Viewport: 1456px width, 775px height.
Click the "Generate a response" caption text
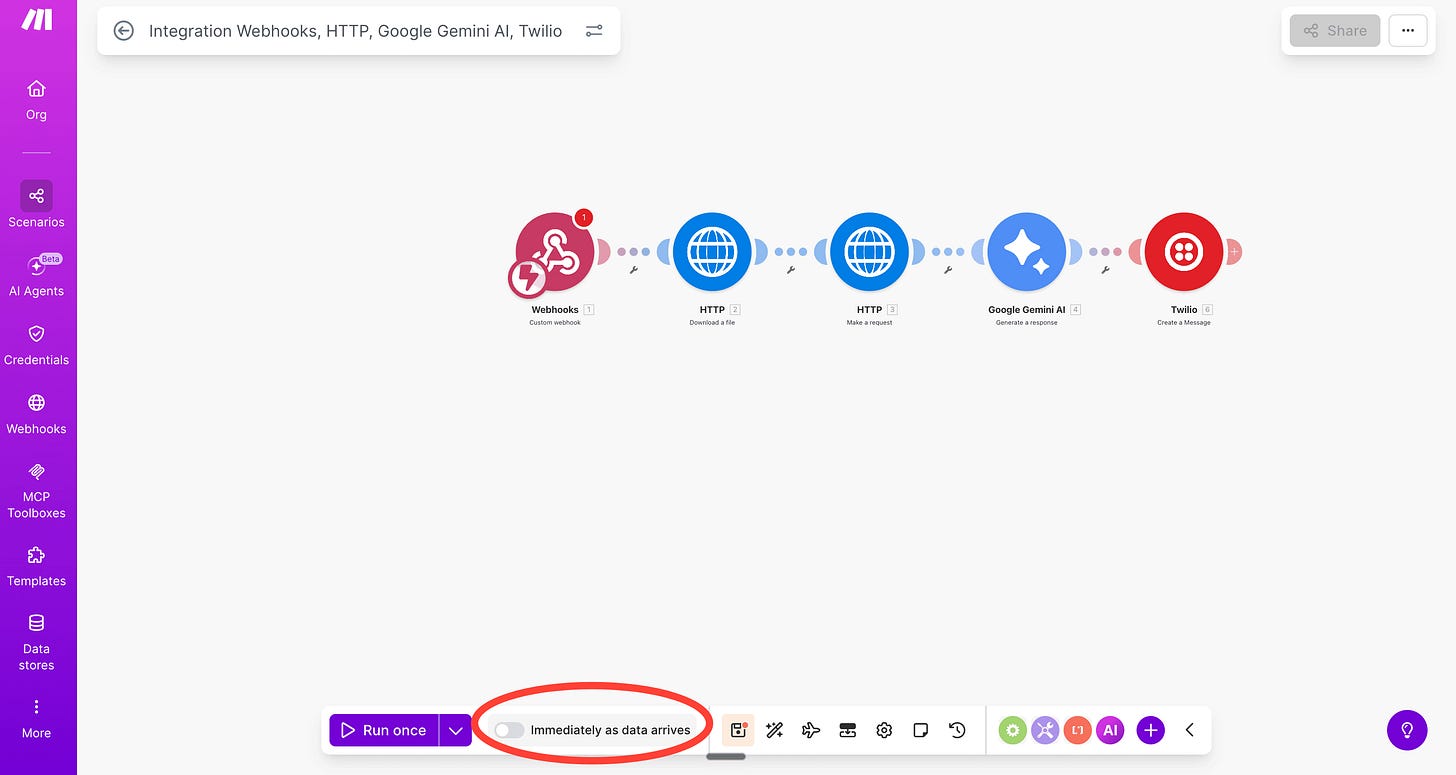pos(1026,323)
